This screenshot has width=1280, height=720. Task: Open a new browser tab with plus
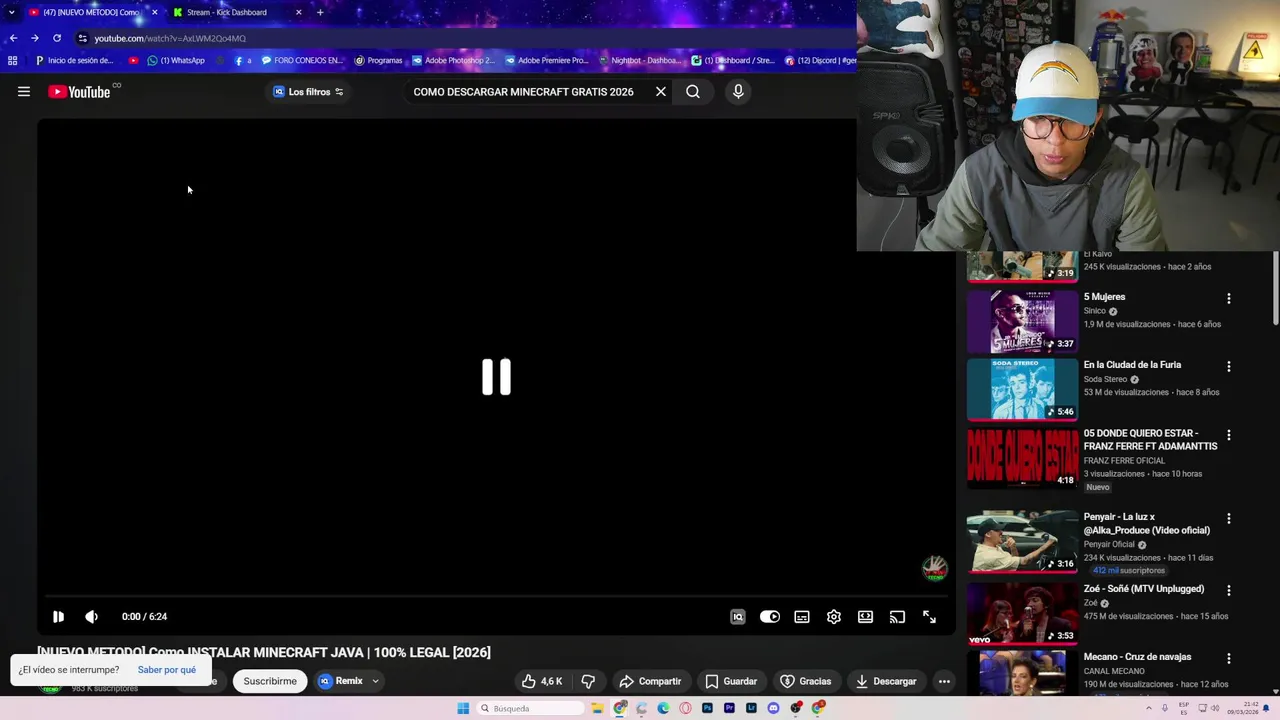[320, 12]
